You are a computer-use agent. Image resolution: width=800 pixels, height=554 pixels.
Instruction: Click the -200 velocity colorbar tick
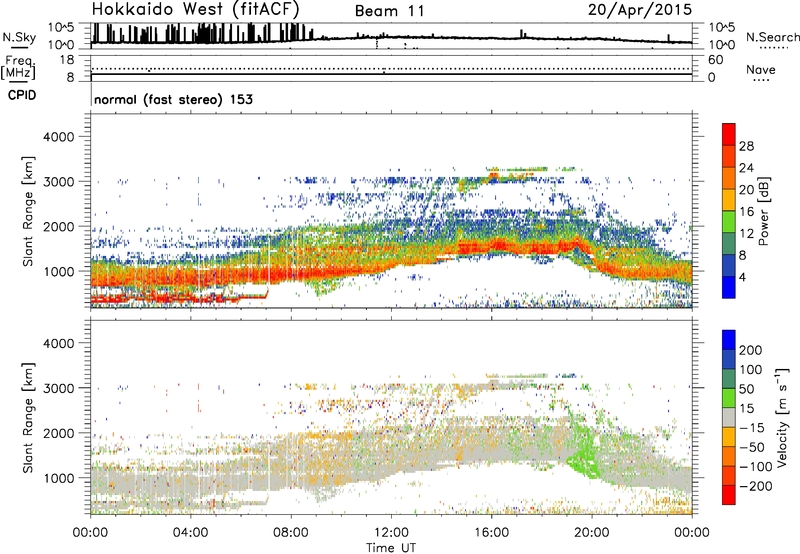click(x=756, y=486)
